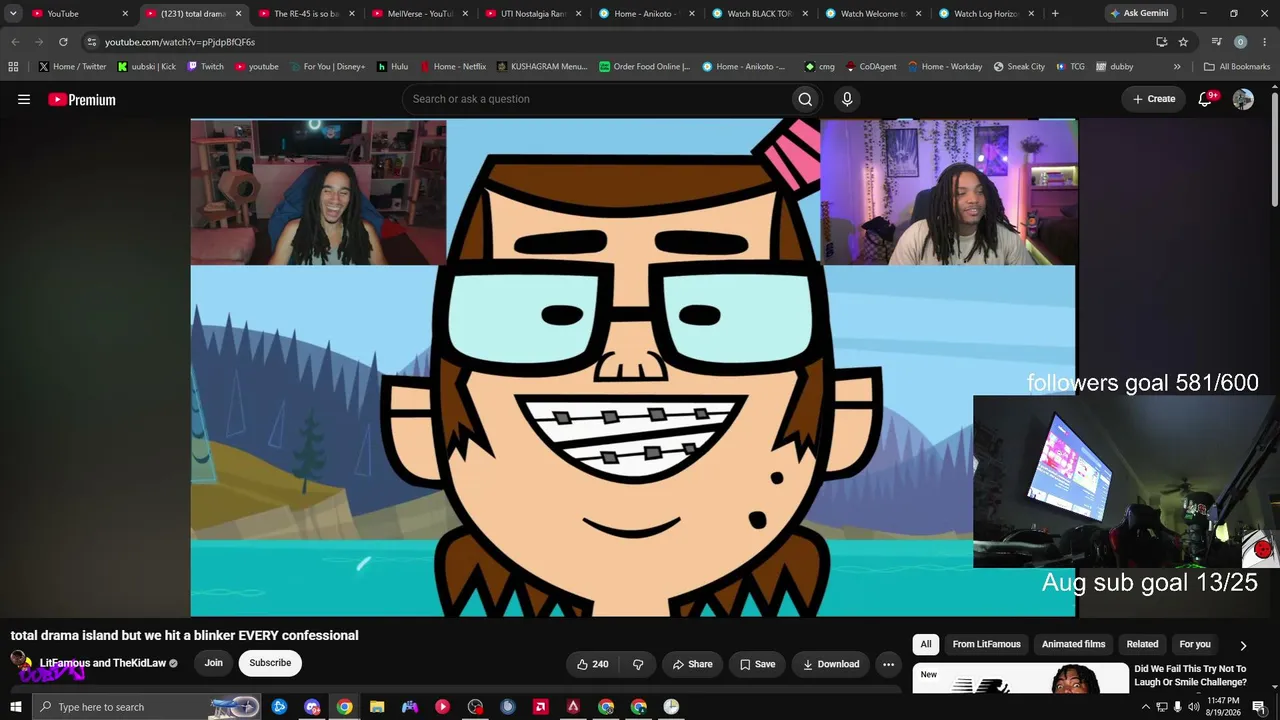Image resolution: width=1280 pixels, height=720 pixels.
Task: Open LitFamous and TheKidLaw channel link
Action: (103, 663)
